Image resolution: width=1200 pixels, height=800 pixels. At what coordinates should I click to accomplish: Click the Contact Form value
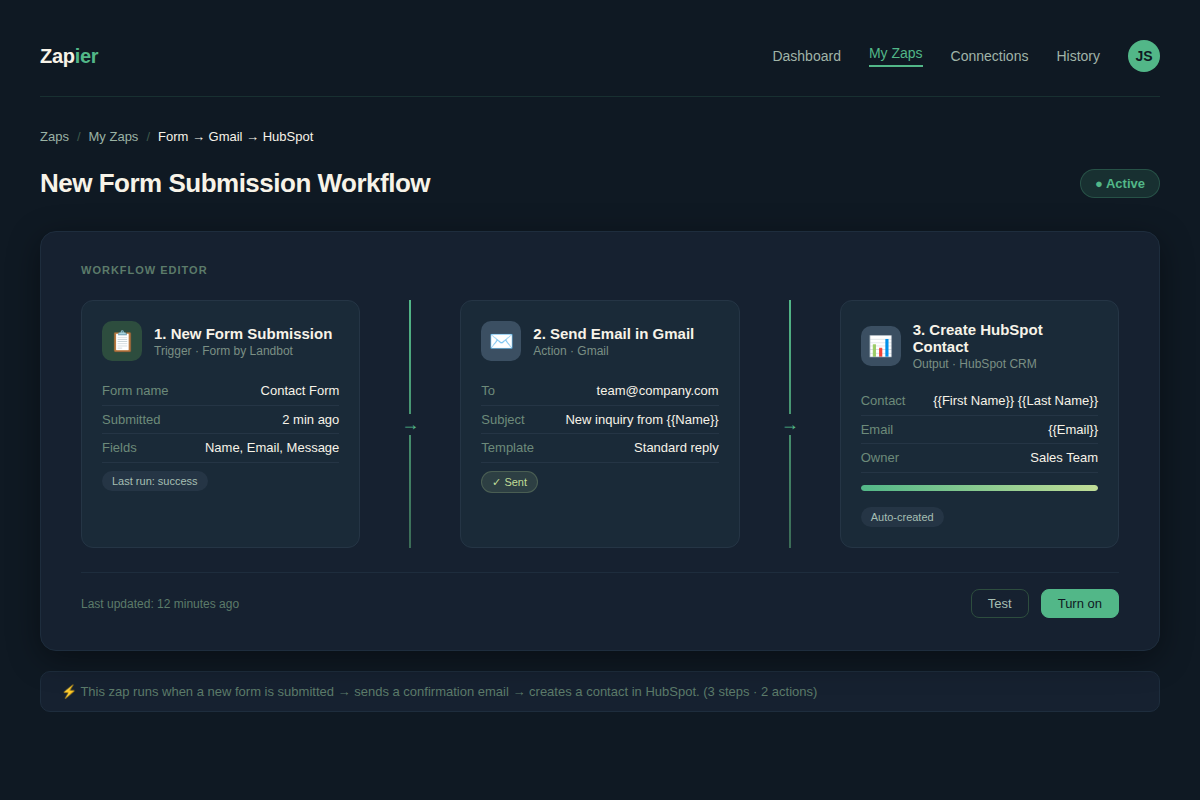tap(300, 391)
